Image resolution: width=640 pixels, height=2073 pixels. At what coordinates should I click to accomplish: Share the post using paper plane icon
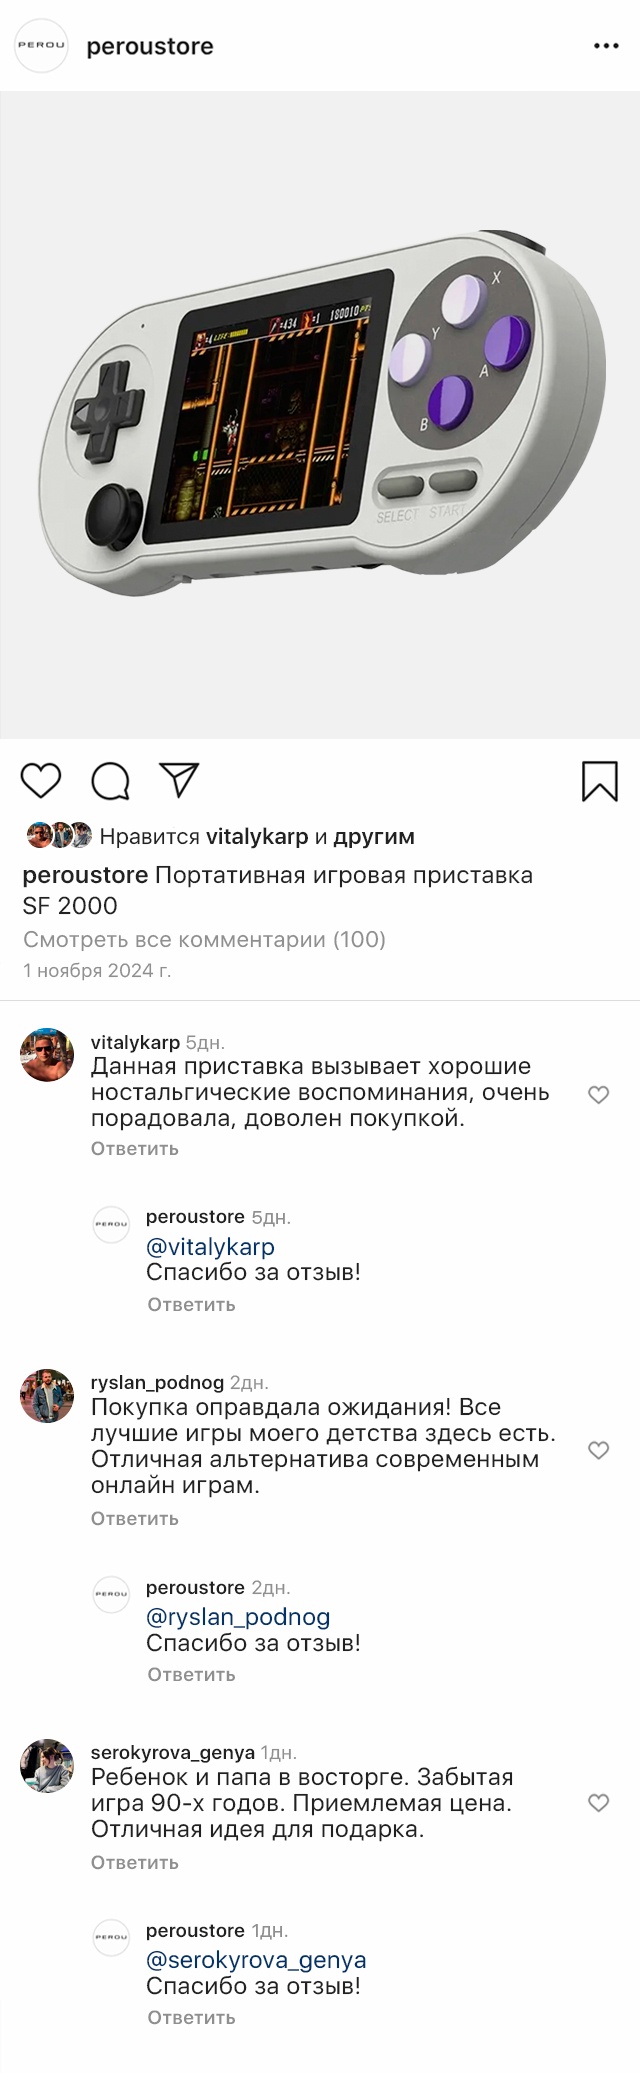point(180,780)
